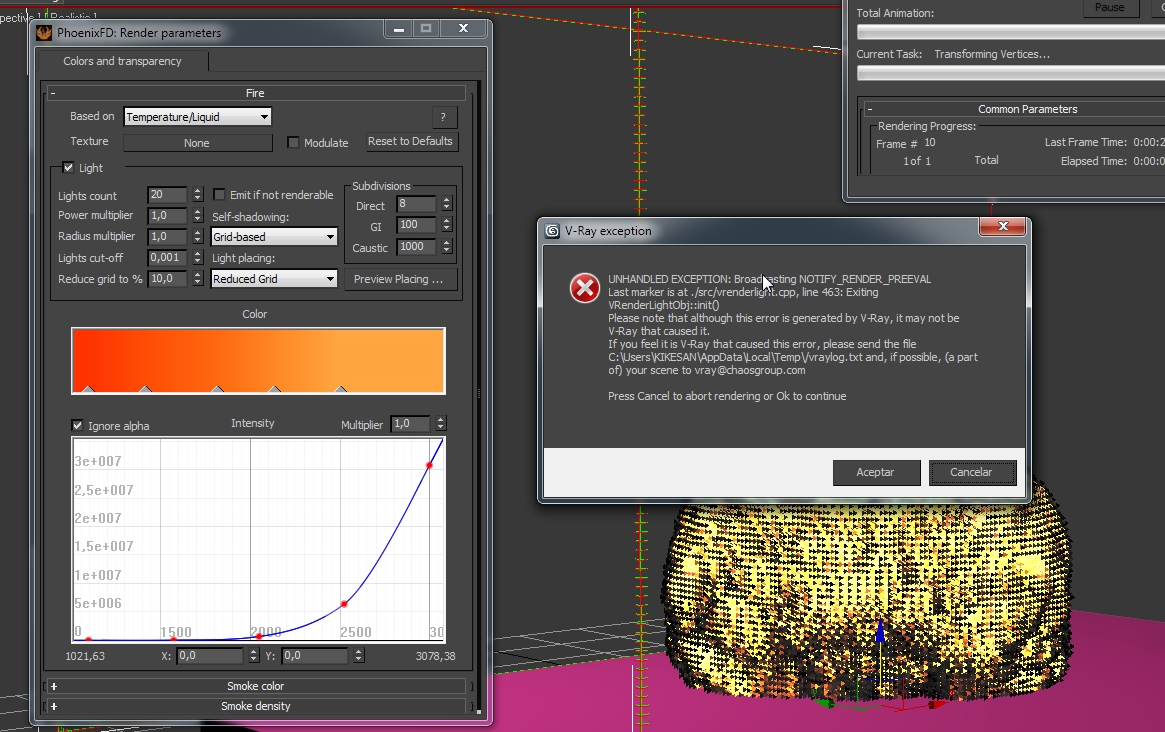
Task: Click the Power multiplier field
Action: pos(167,216)
